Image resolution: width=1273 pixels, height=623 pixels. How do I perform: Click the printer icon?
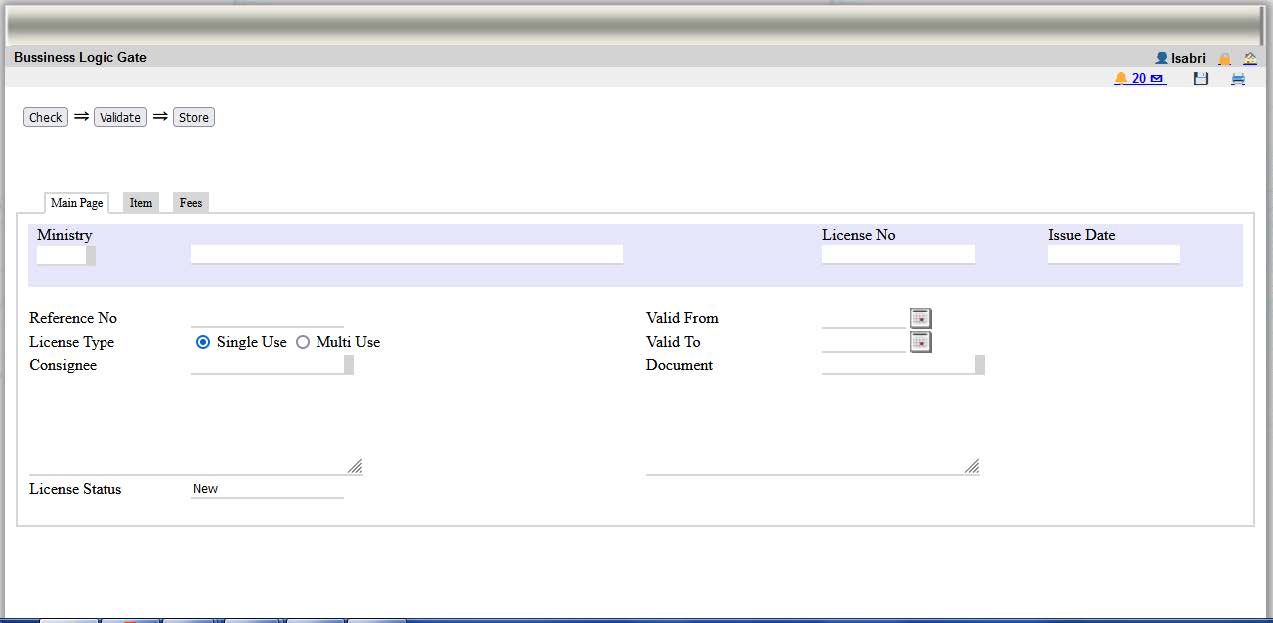[1238, 79]
